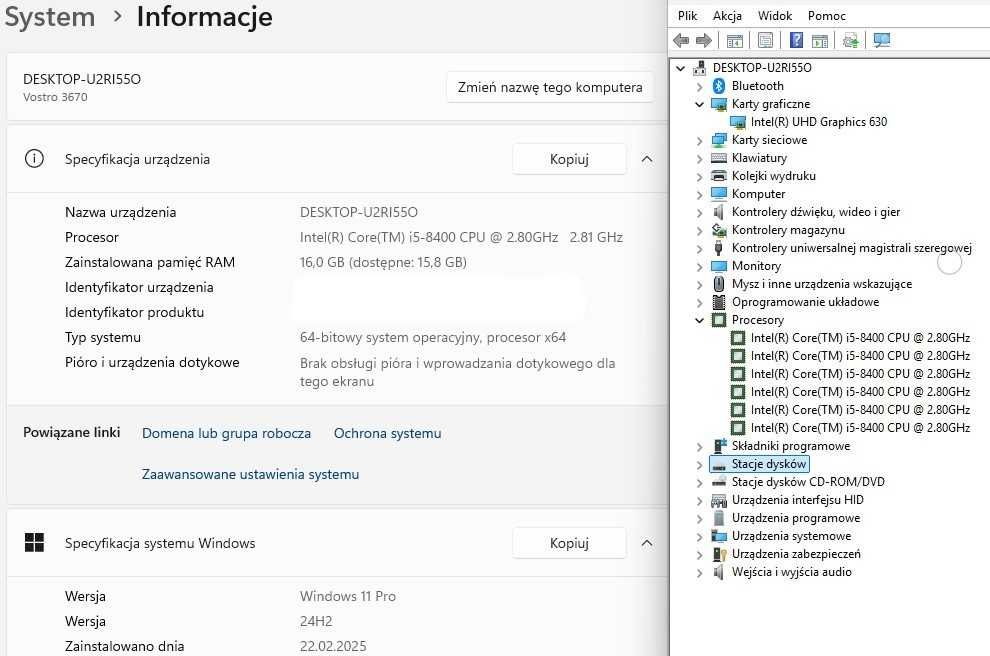Collapse the Specyfikacja systemu Windows section chevron
Image resolution: width=990 pixels, height=656 pixels.
[647, 543]
